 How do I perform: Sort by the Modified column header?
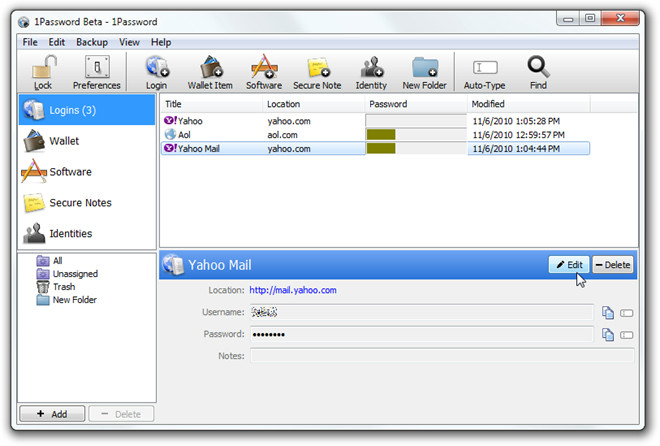[x=529, y=104]
